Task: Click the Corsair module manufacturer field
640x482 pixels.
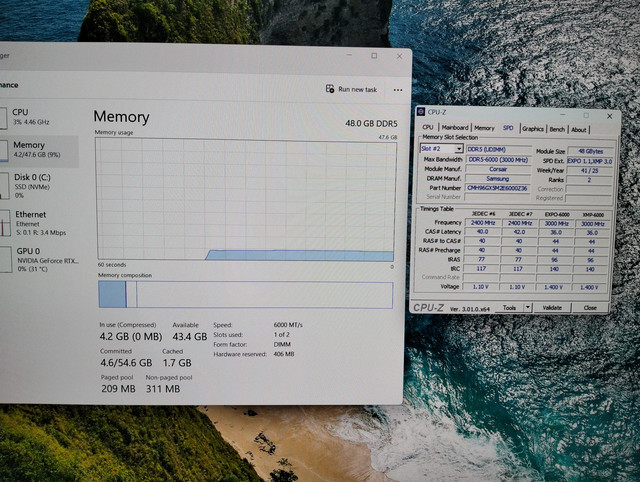Action: pos(498,169)
